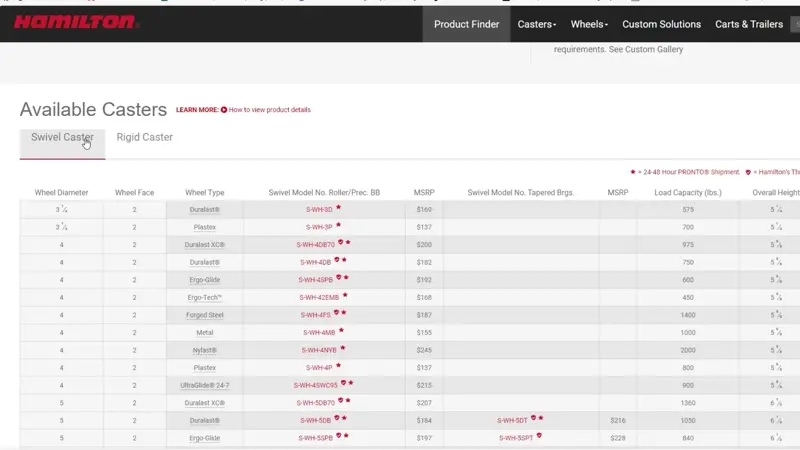Open model S-WH-4DB70 link
800x450 pixels.
coord(315,245)
